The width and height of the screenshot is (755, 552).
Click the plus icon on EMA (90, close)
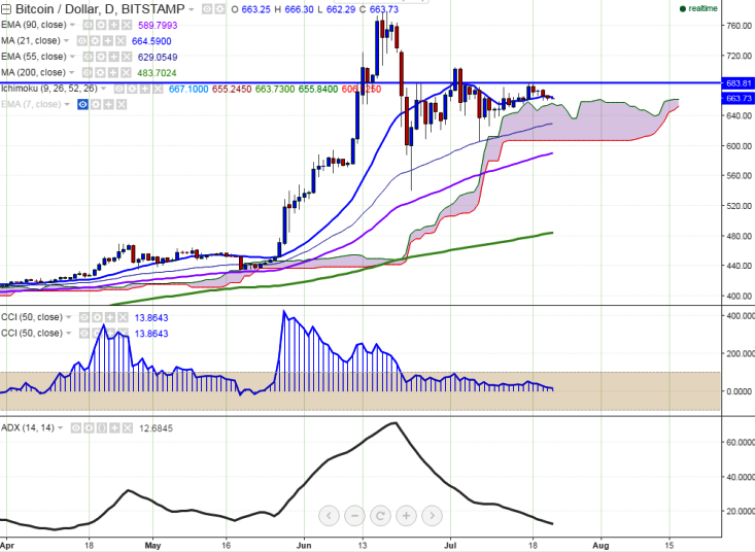[x=114, y=25]
